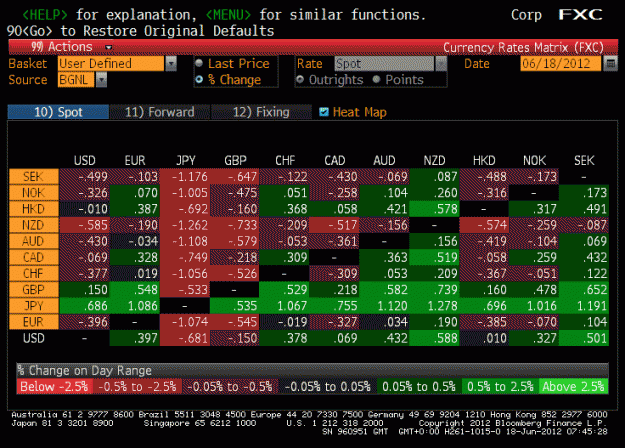This screenshot has width=625, height=448.
Task: Click the -0.05% to -0.5% legend swatch
Action: click(230, 386)
